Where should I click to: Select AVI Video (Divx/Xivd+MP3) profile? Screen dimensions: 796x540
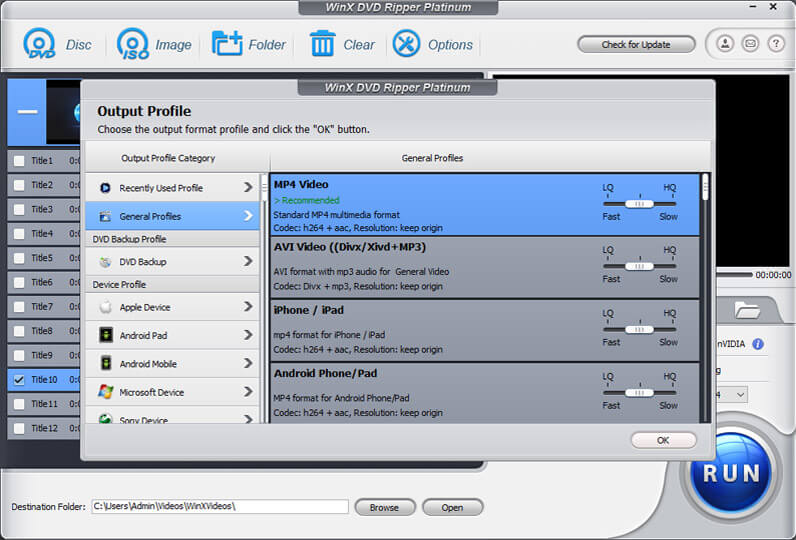[x=485, y=267]
